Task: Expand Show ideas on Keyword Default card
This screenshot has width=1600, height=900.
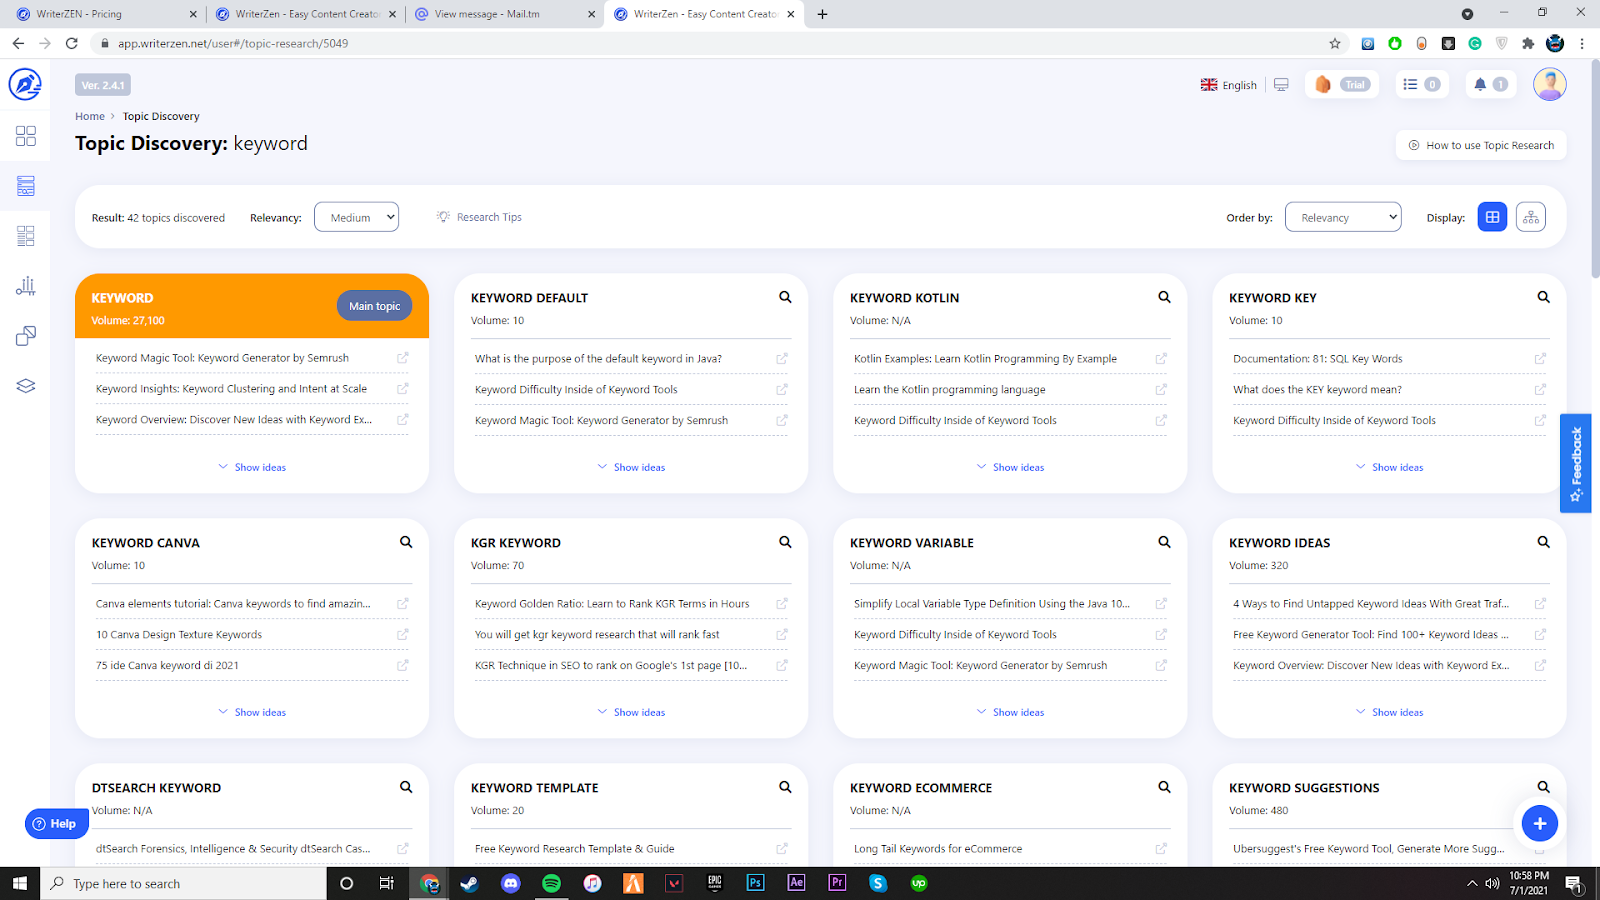Action: (x=631, y=467)
